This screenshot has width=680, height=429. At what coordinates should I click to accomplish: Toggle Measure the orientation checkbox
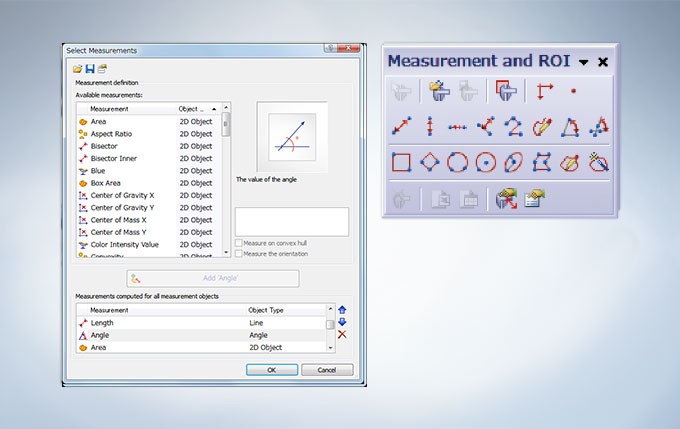pyautogui.click(x=238, y=253)
